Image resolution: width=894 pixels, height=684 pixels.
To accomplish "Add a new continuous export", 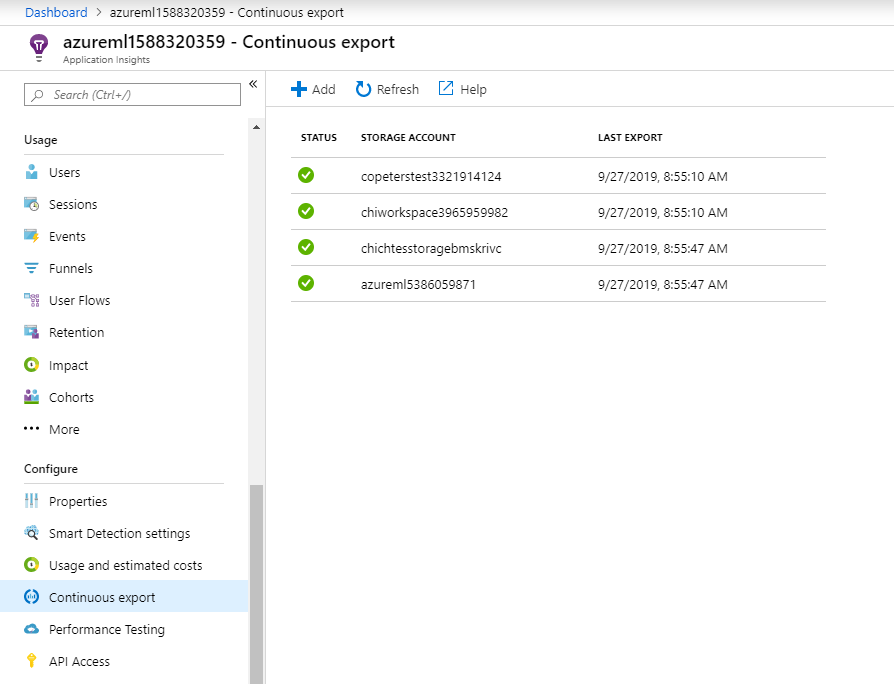I will tap(313, 89).
